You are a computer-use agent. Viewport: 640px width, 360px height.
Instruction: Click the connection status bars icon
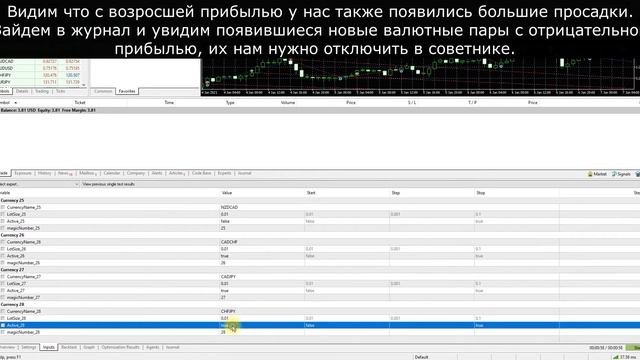[616, 357]
